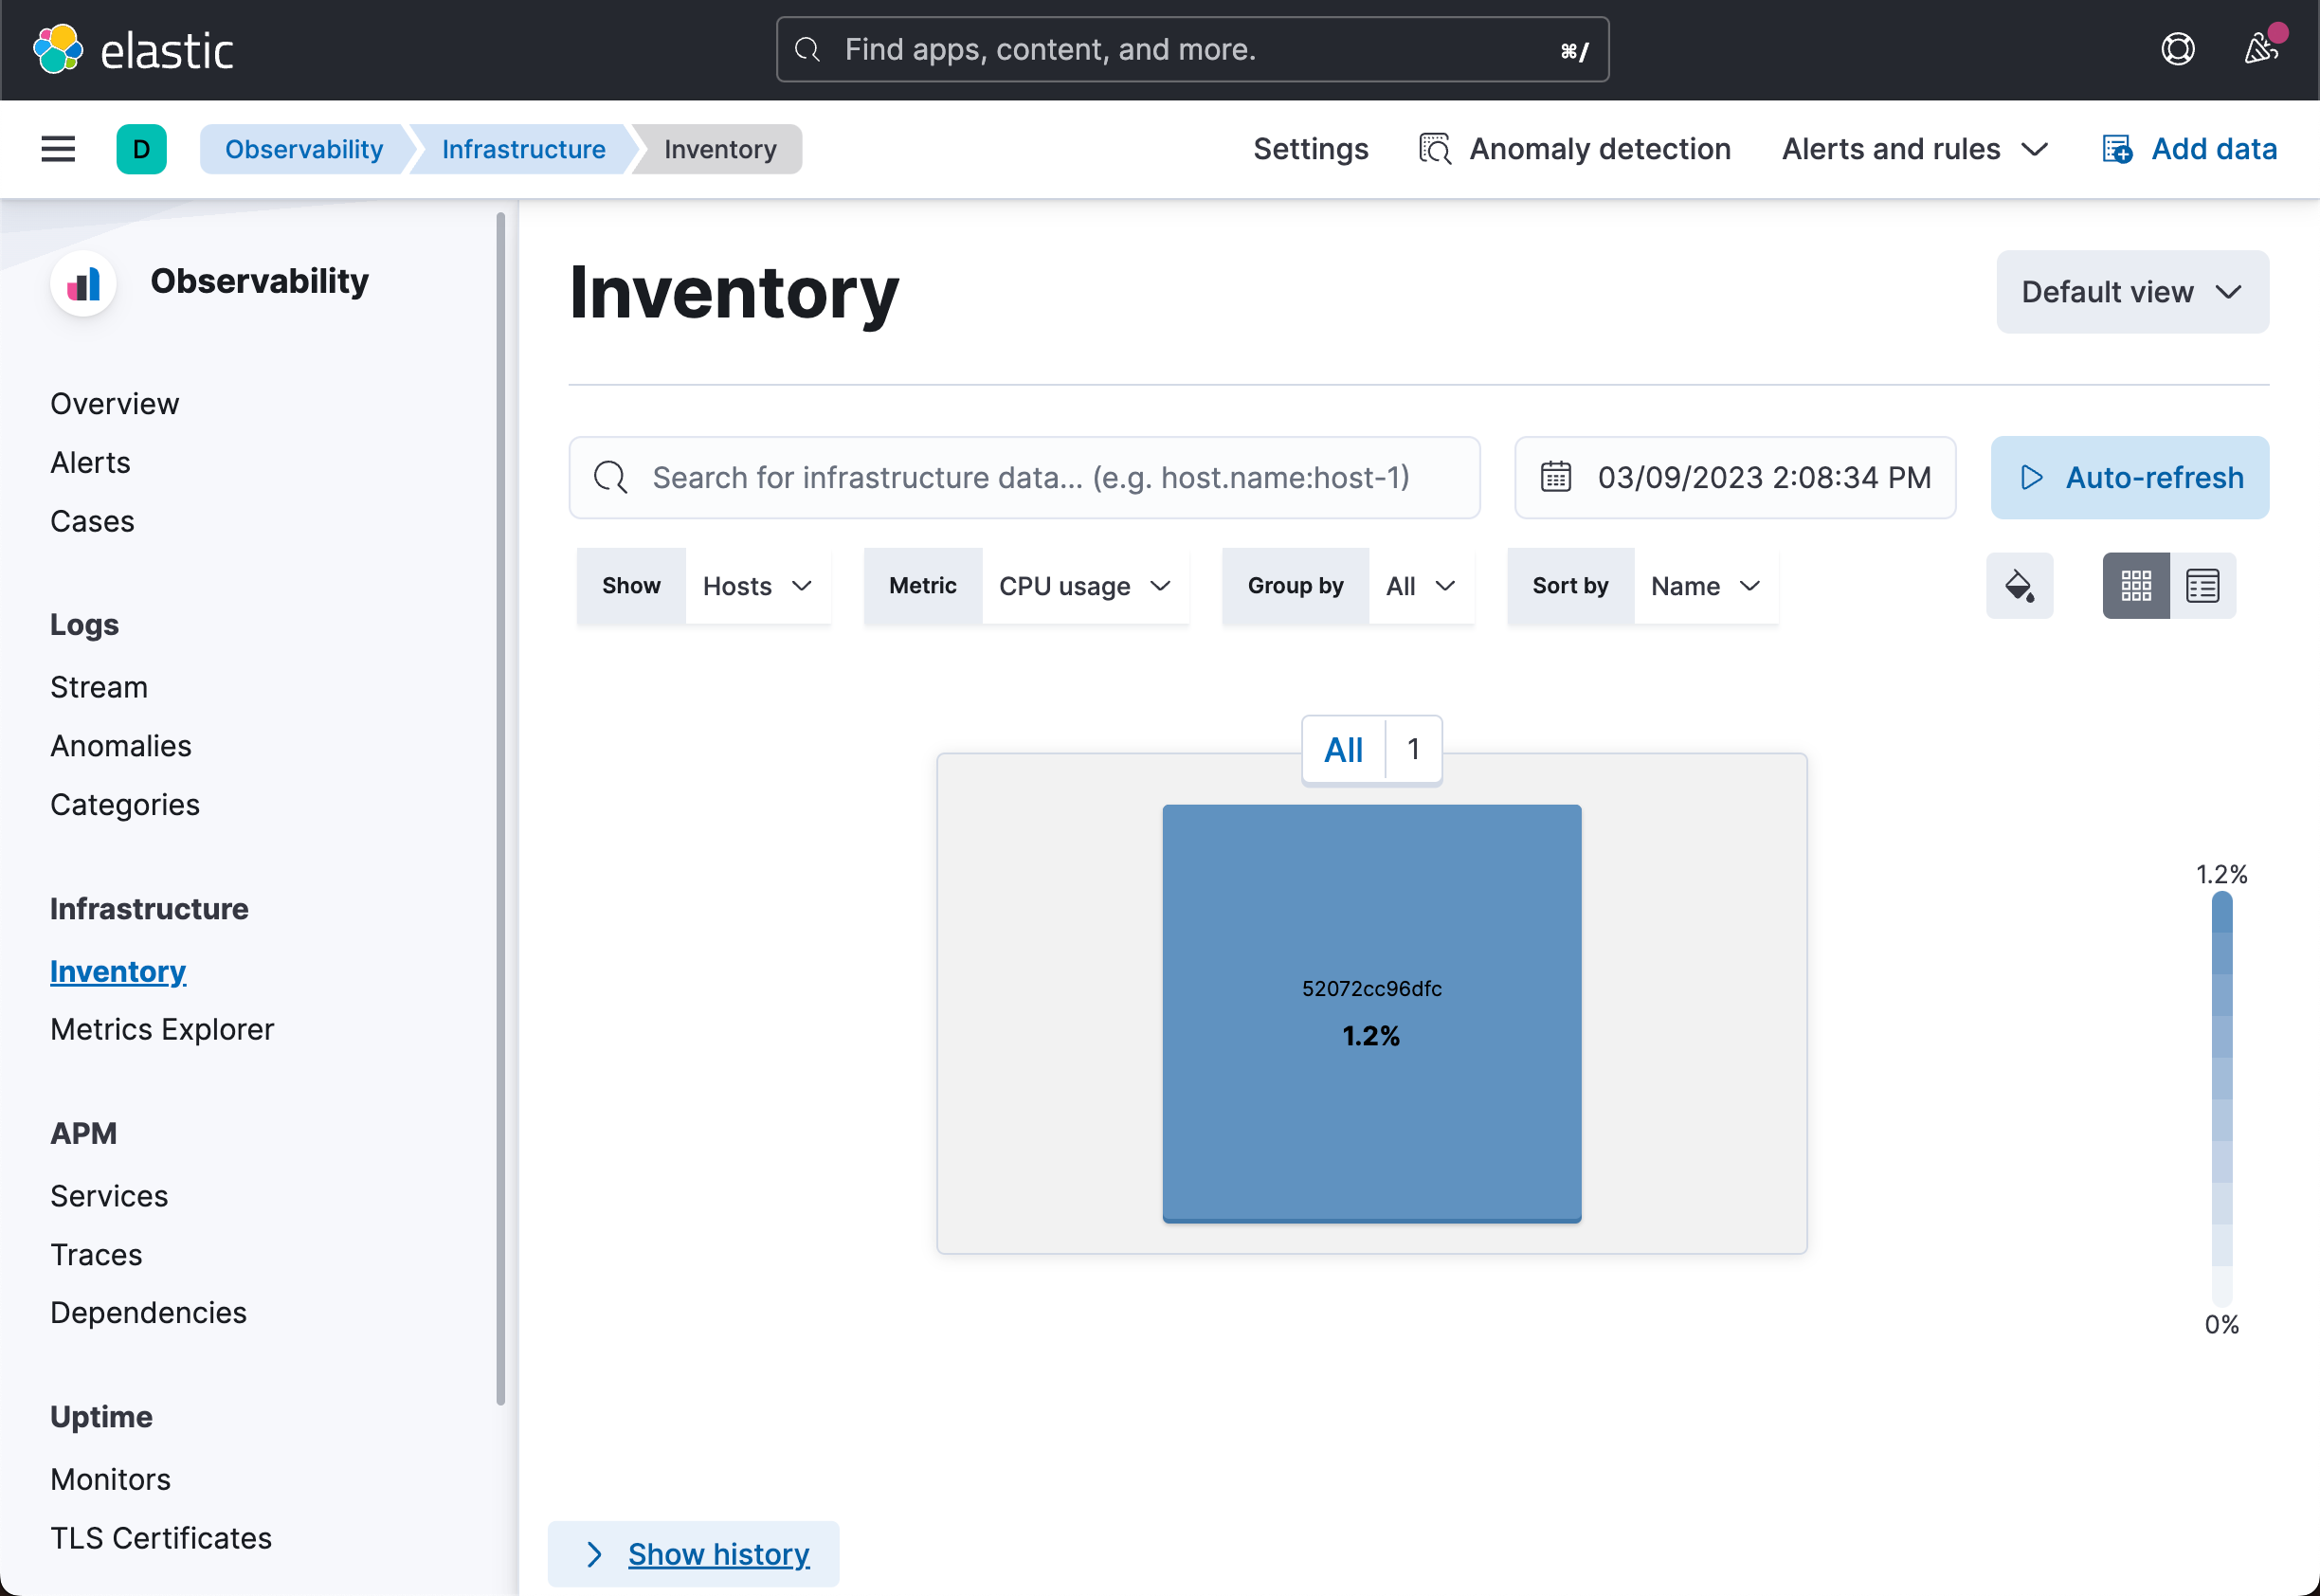2320x1596 pixels.
Task: Open TLS Certificates
Action: click(x=161, y=1538)
